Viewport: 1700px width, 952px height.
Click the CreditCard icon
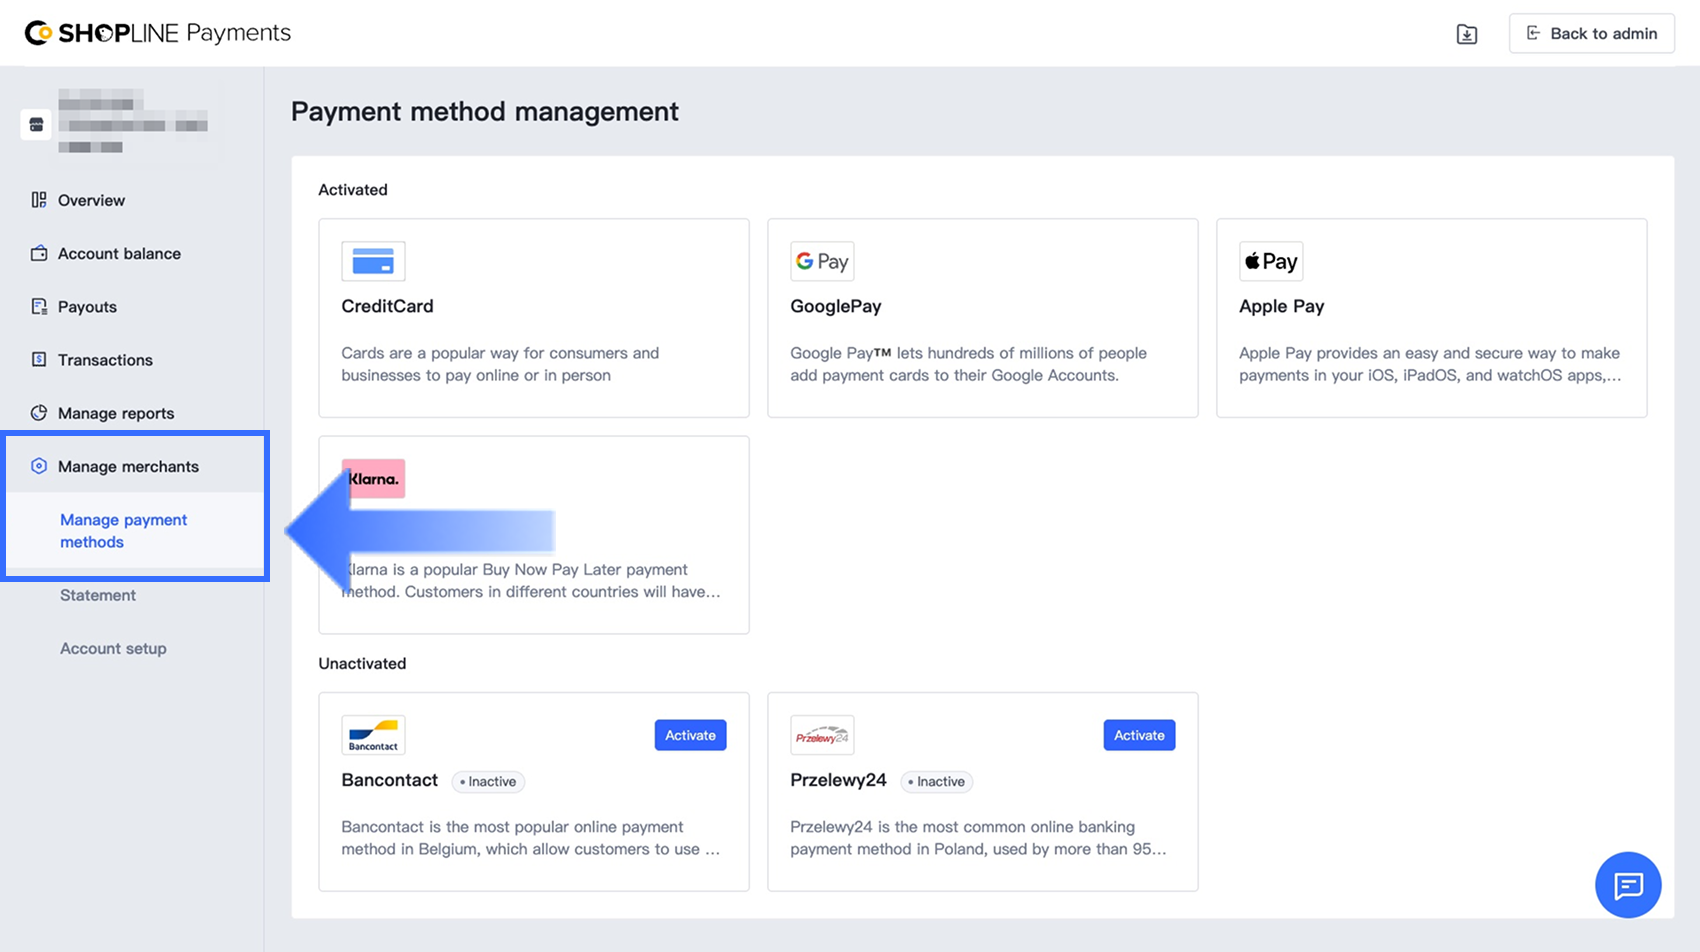coord(373,262)
